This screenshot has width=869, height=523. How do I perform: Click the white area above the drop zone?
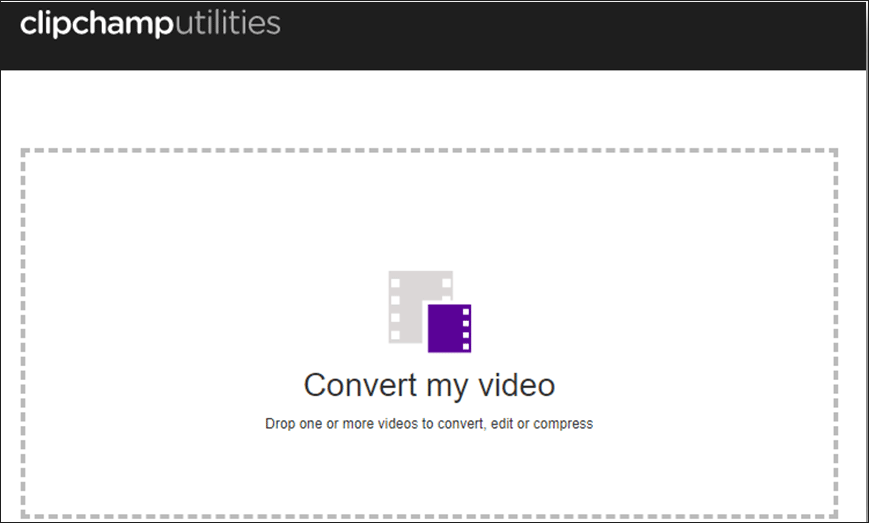tap(429, 110)
